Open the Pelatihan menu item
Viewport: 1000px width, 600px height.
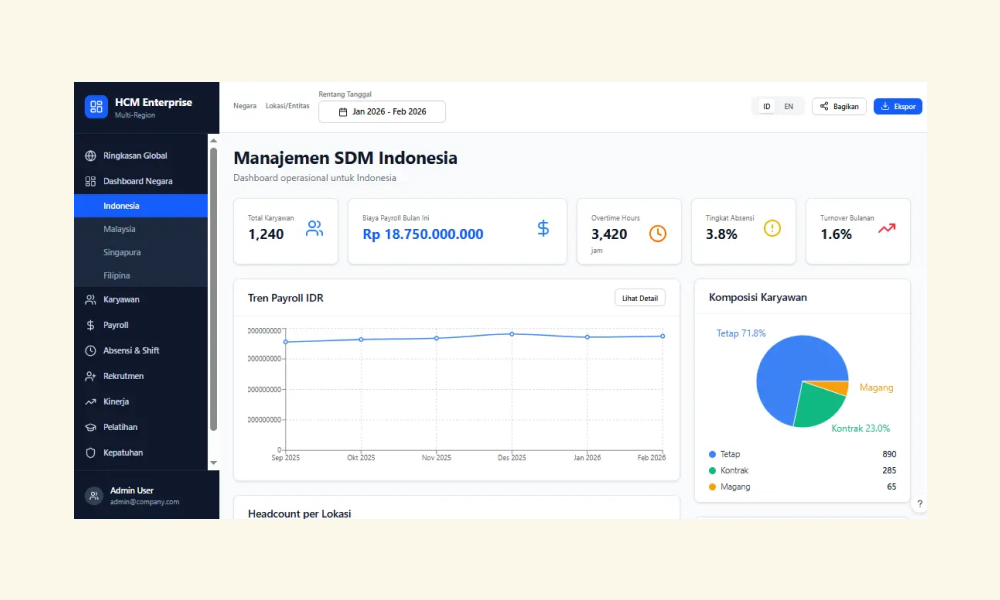pyautogui.click(x=141, y=427)
